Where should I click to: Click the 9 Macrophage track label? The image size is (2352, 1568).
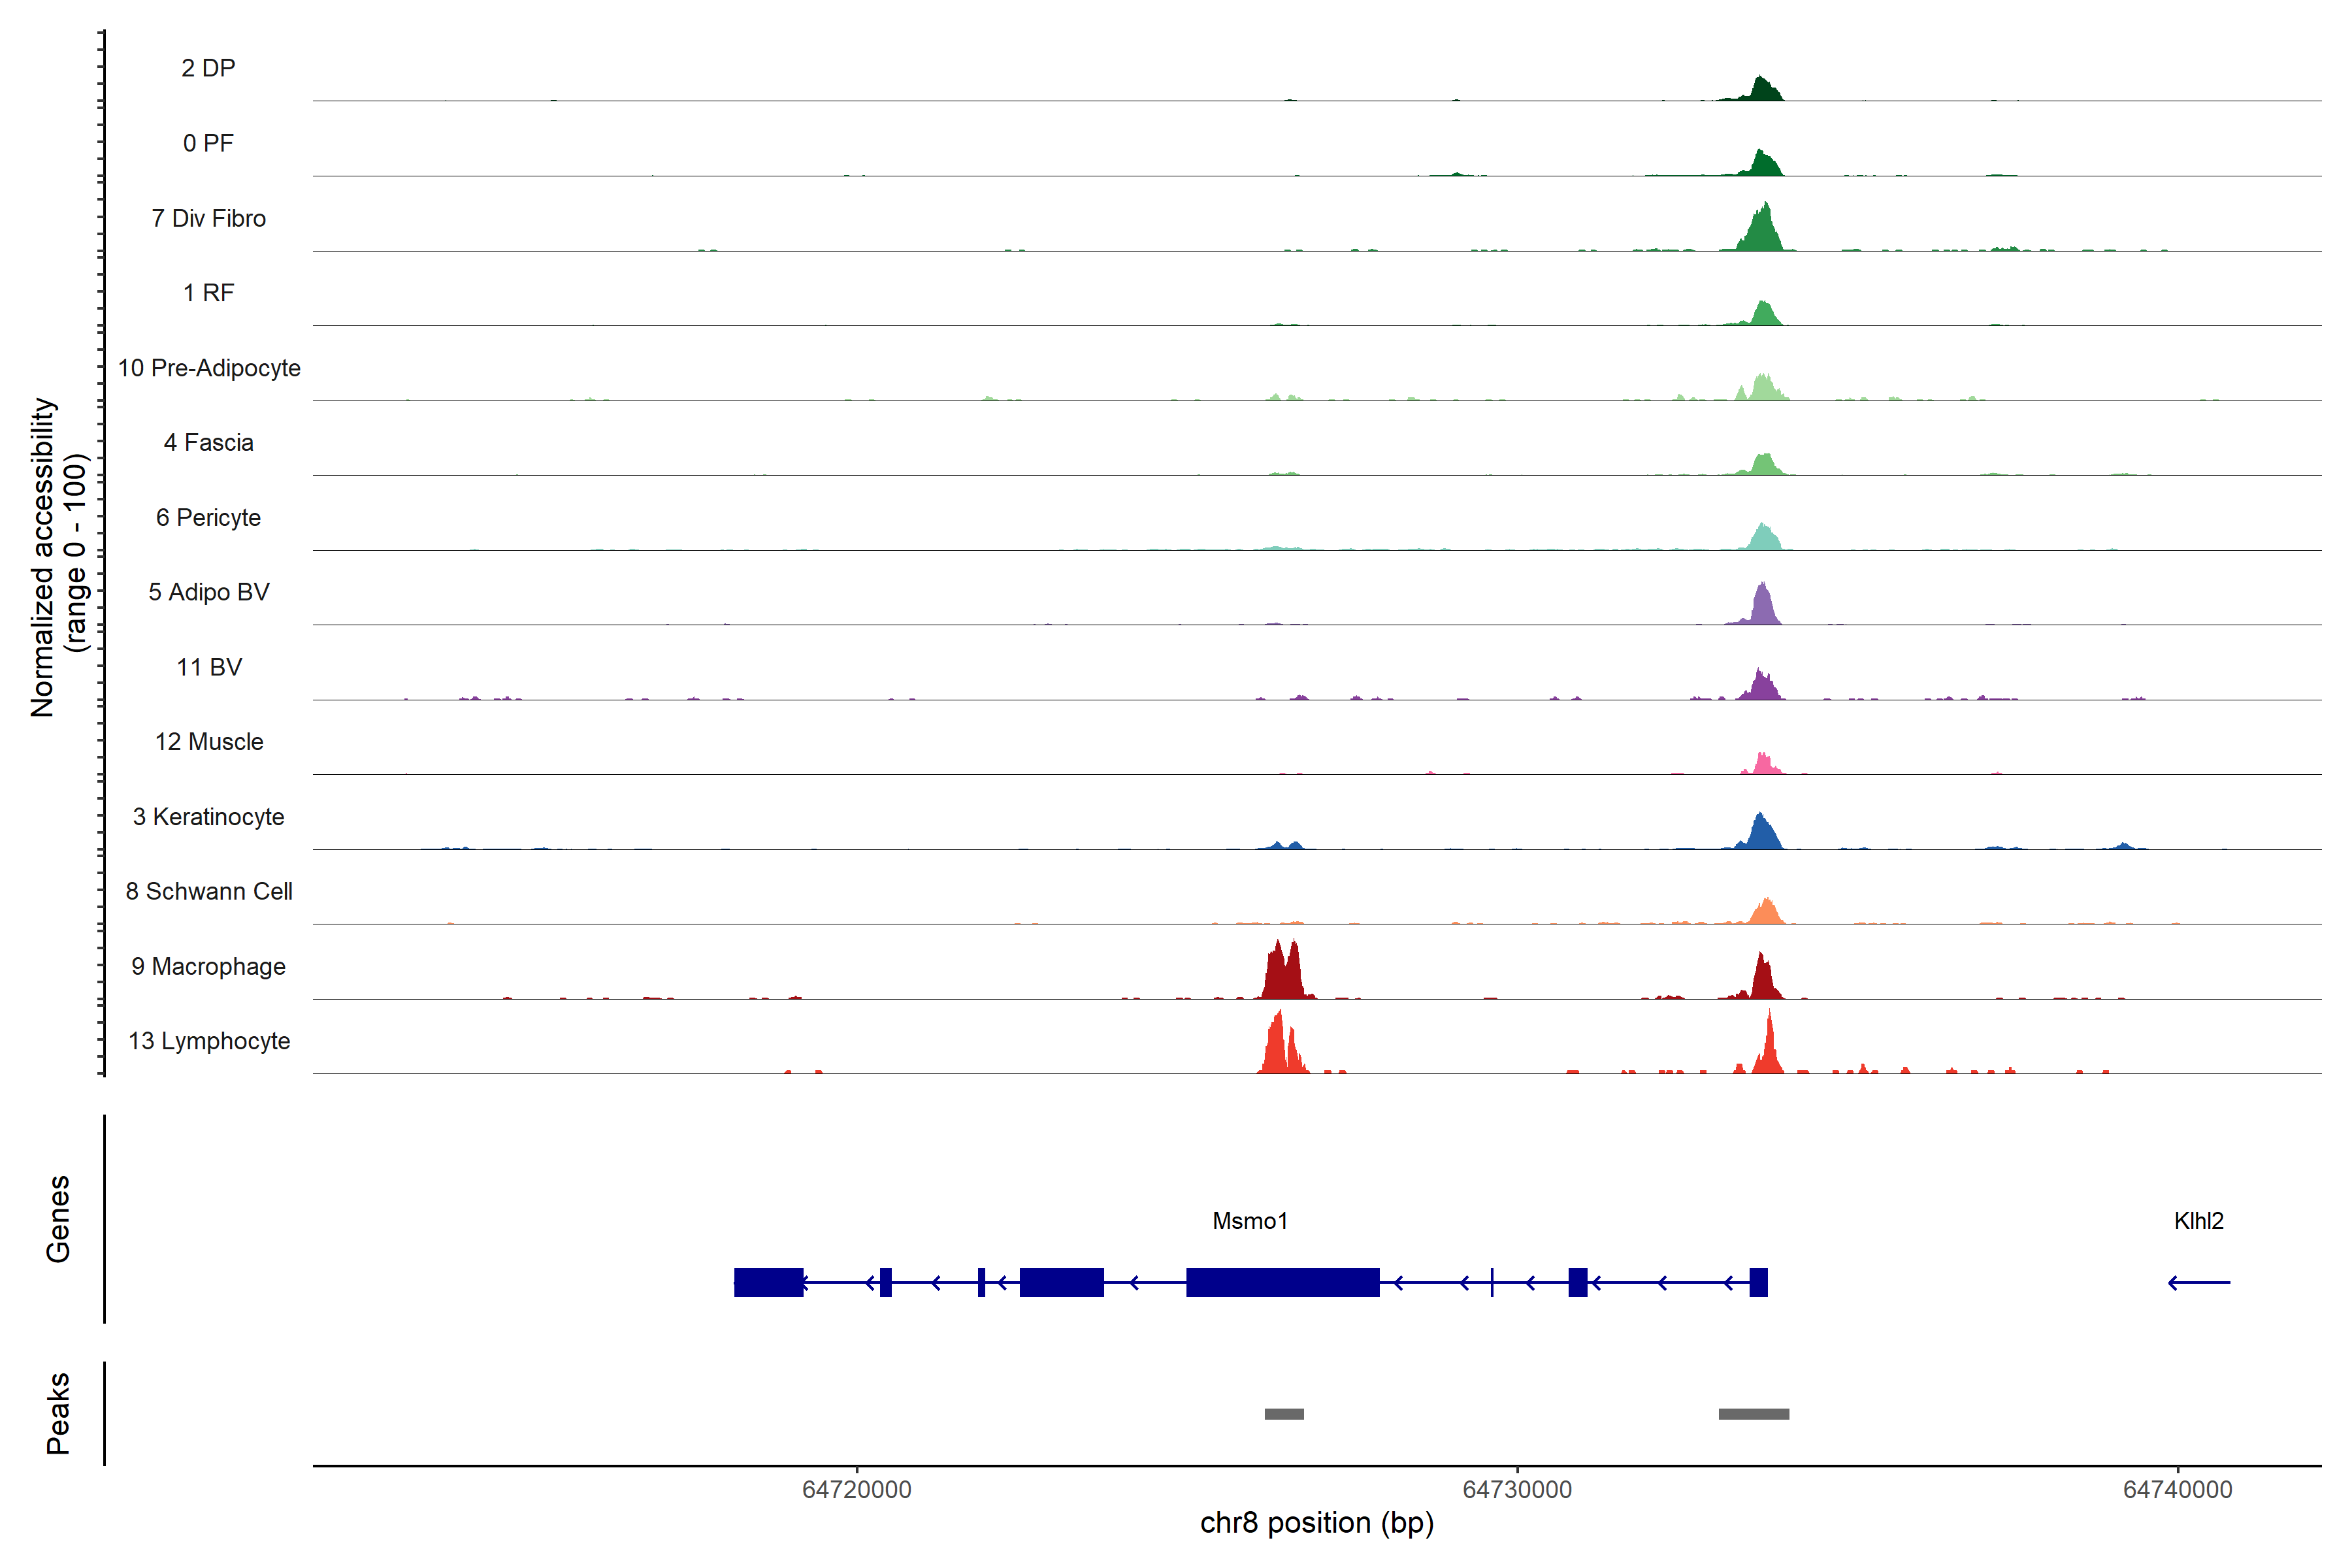tap(208, 966)
